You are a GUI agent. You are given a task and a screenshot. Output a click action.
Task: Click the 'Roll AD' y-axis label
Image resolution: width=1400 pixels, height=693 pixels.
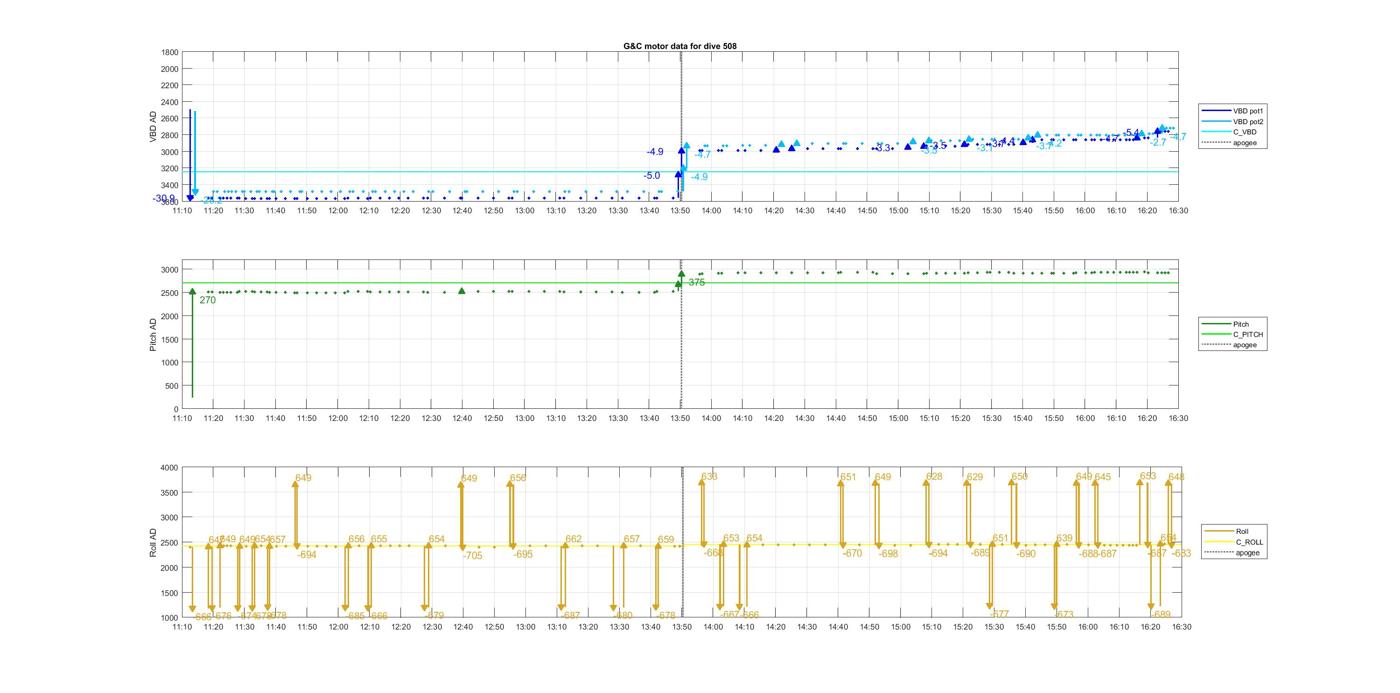point(155,542)
